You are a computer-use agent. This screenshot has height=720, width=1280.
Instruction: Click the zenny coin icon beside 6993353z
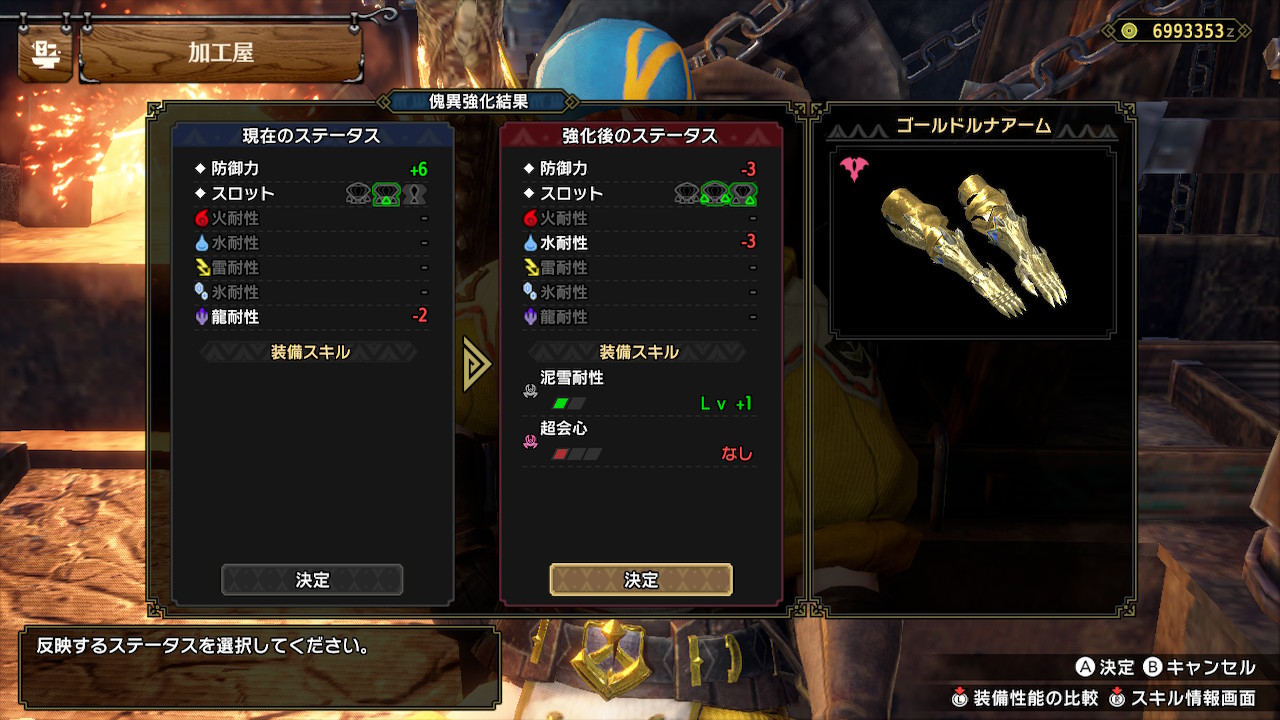click(x=1129, y=31)
